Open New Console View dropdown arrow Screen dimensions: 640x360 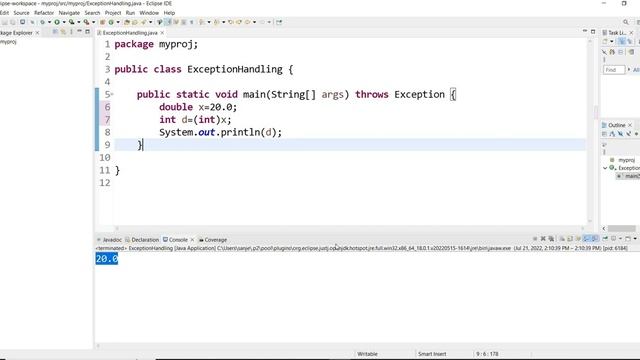pyautogui.click(x=635, y=239)
